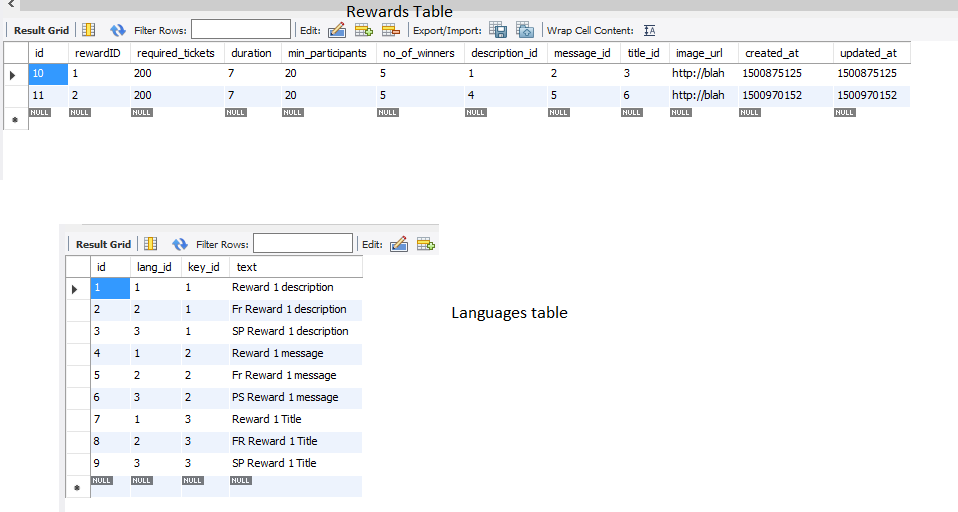Select cell 'PS Reward 1 message'

(296, 398)
